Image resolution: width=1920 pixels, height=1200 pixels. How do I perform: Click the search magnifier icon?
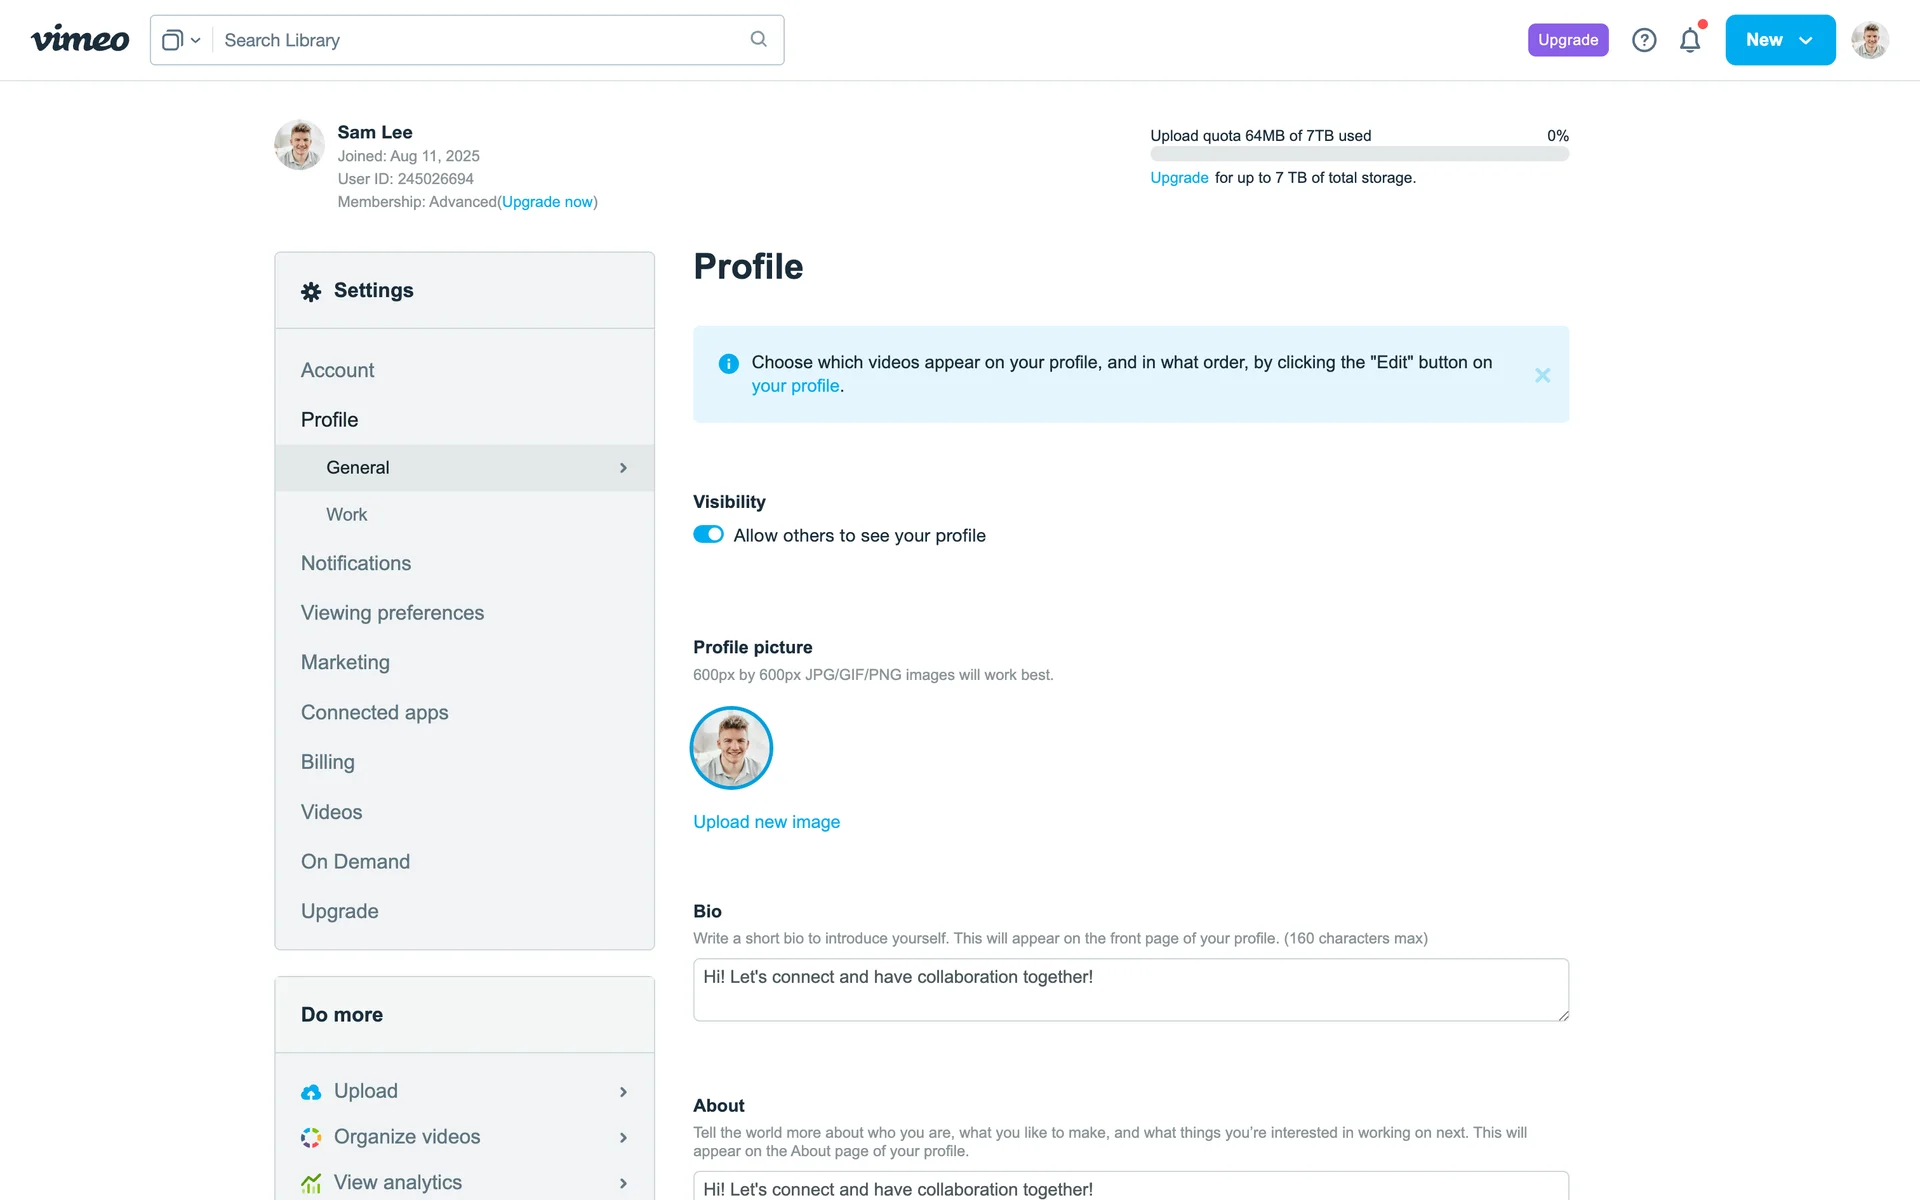[x=758, y=39]
